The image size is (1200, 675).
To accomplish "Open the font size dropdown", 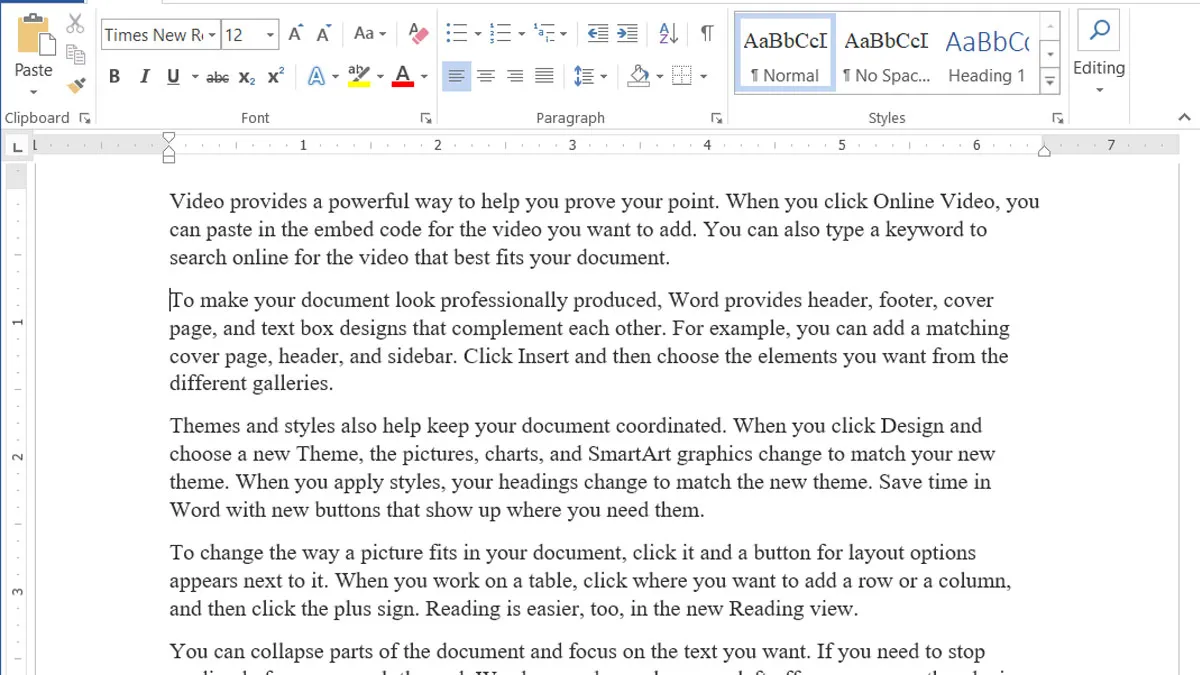I will 270,35.
